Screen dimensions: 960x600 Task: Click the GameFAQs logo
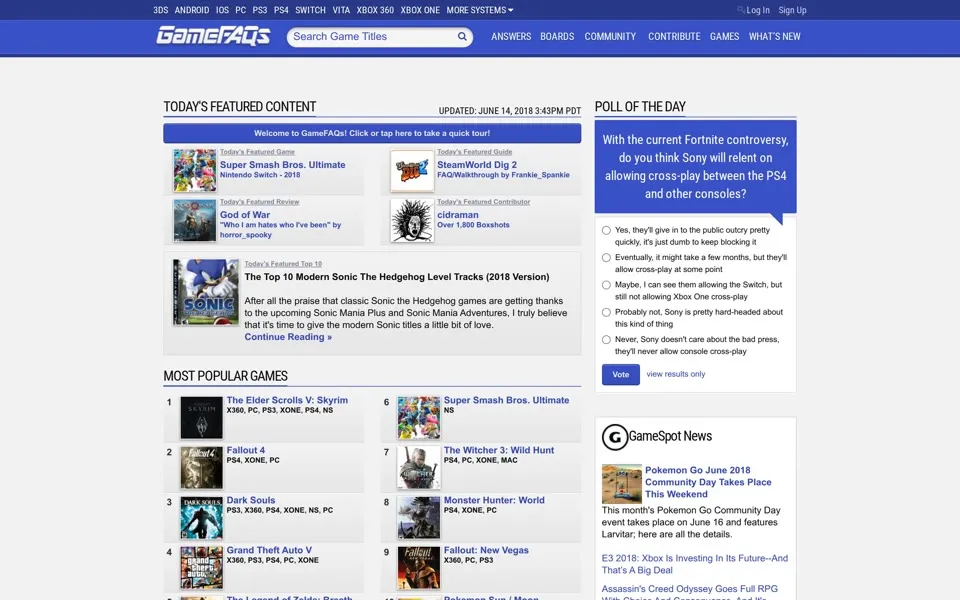click(x=213, y=36)
